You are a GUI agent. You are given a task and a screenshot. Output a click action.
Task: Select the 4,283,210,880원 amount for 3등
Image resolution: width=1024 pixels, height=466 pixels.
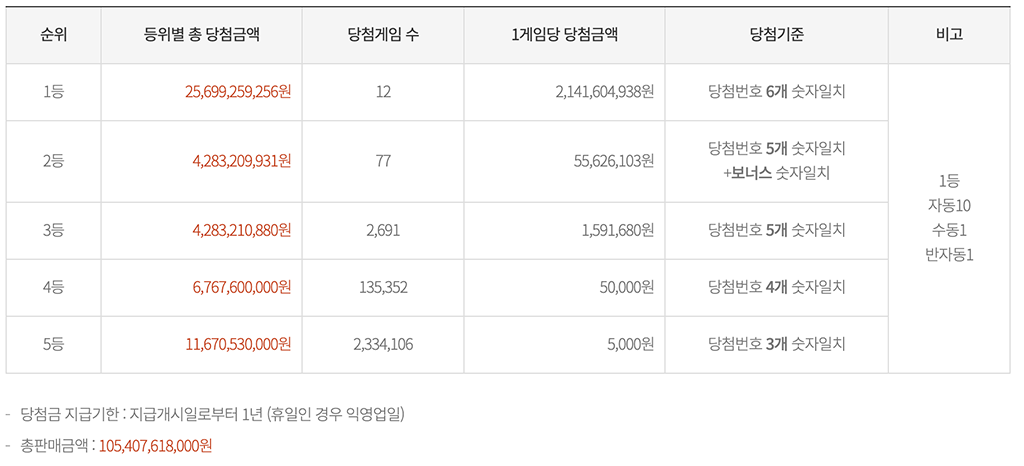pyautogui.click(x=237, y=230)
